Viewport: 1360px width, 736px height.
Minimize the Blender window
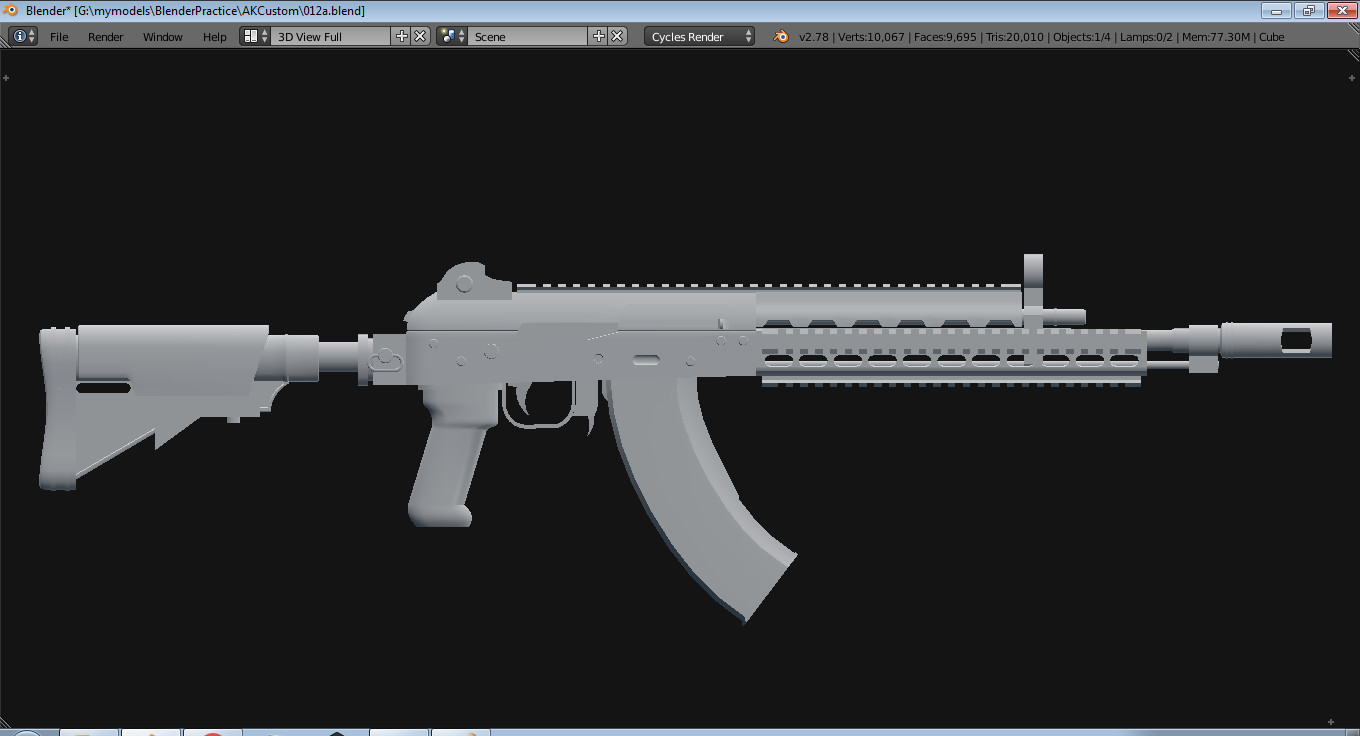click(x=1276, y=10)
